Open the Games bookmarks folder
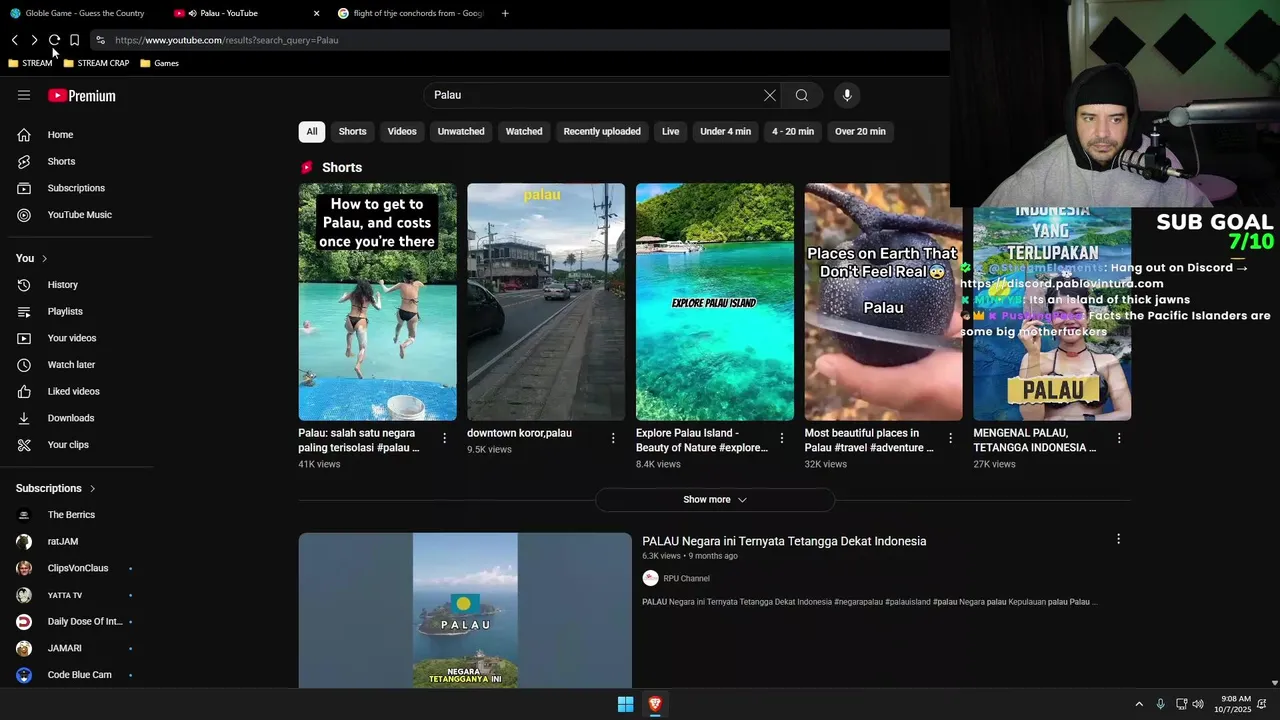The width and height of the screenshot is (1280, 720). click(x=160, y=63)
